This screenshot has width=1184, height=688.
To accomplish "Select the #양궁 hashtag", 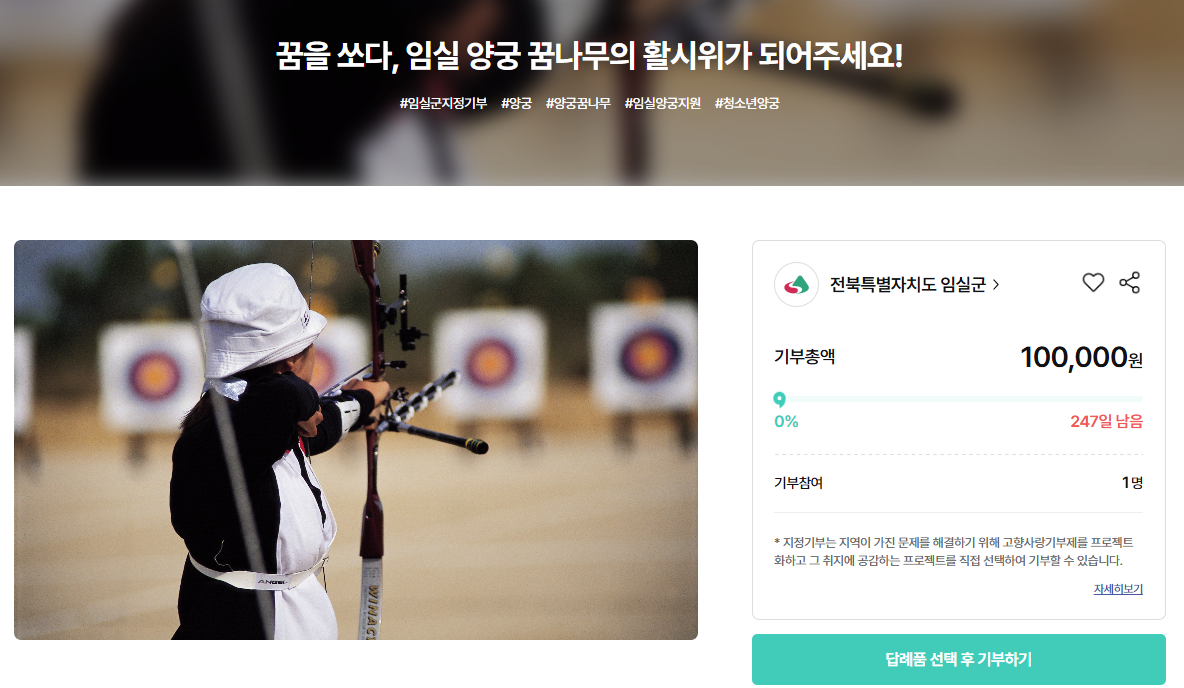I will (x=516, y=103).
